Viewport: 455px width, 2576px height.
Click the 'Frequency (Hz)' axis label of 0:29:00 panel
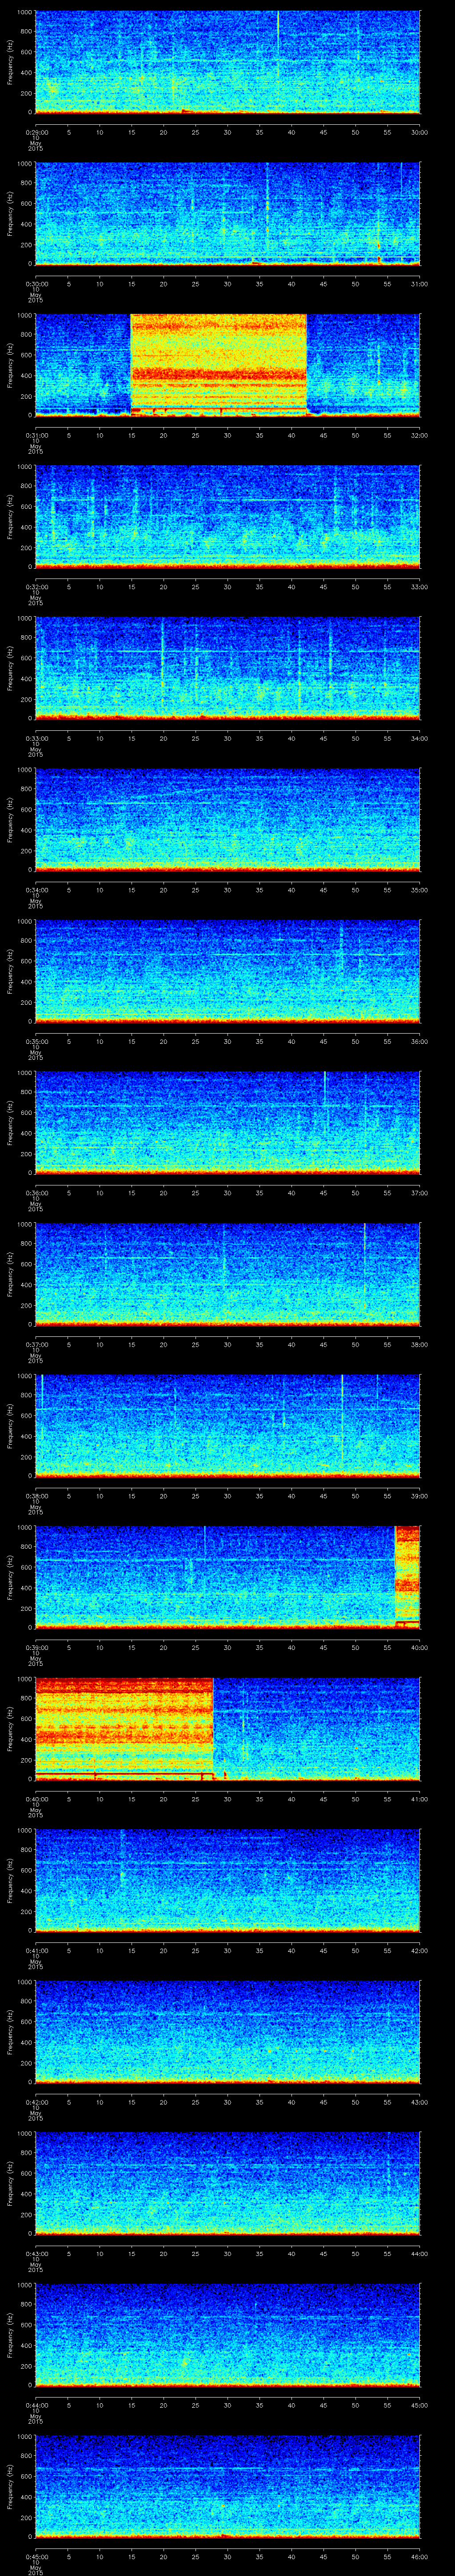point(10,62)
